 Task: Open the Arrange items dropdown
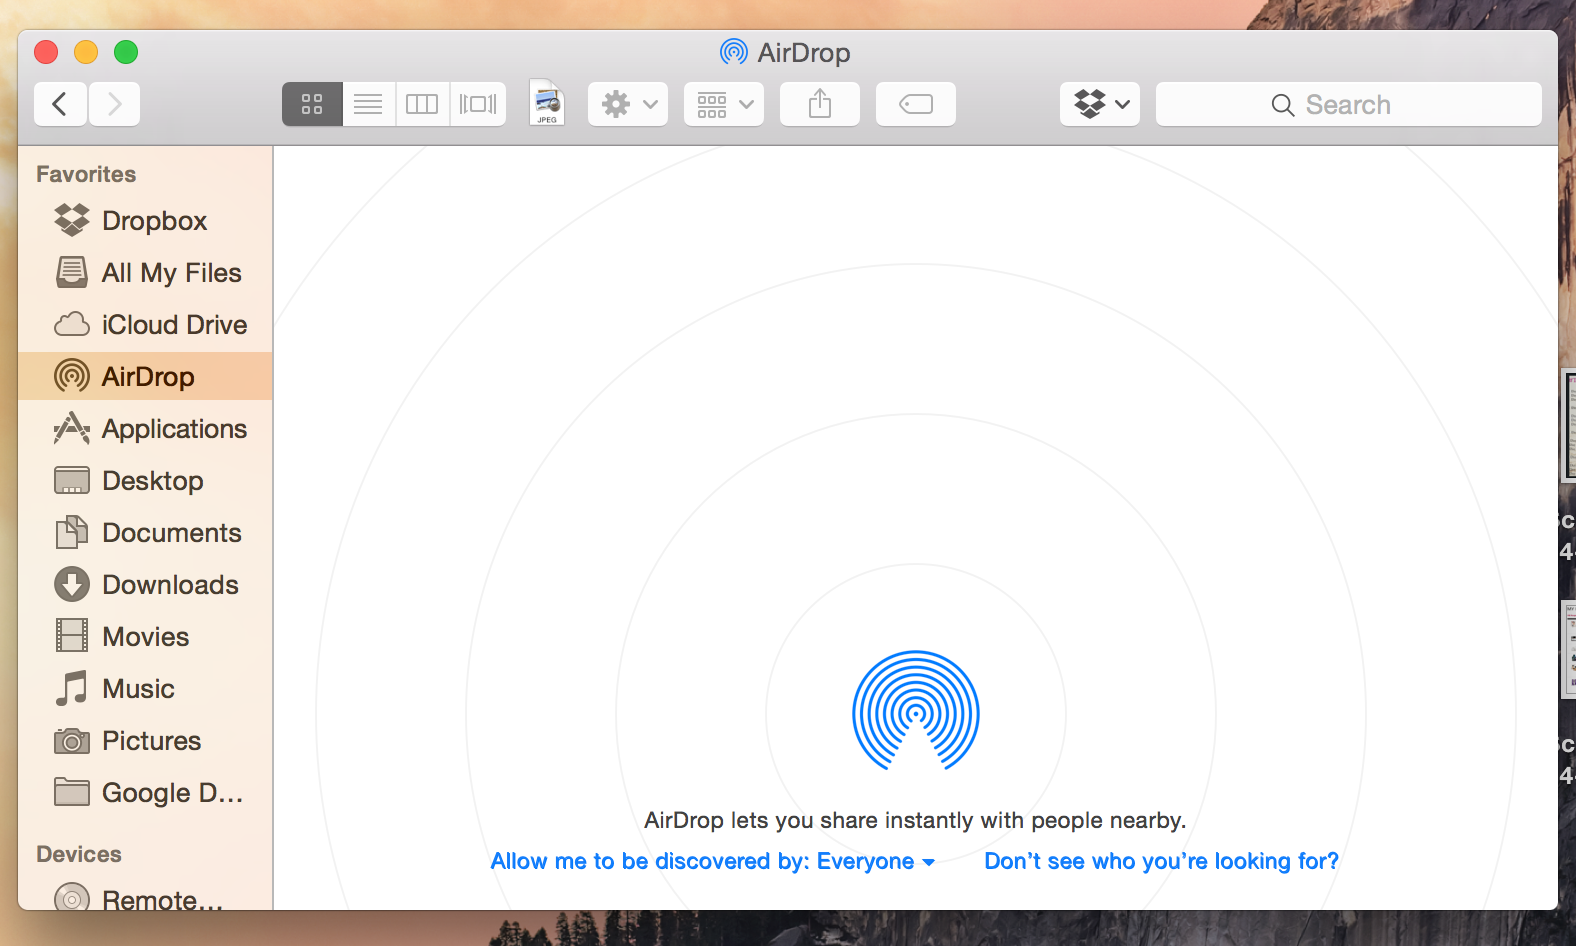click(x=724, y=104)
